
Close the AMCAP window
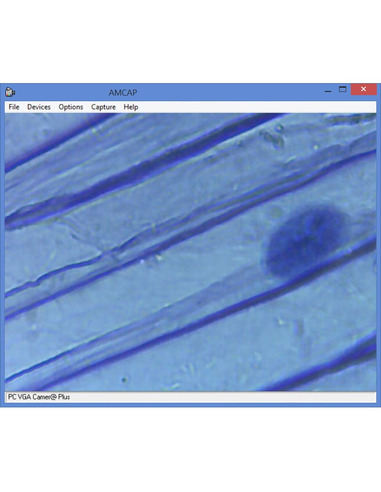tap(363, 89)
